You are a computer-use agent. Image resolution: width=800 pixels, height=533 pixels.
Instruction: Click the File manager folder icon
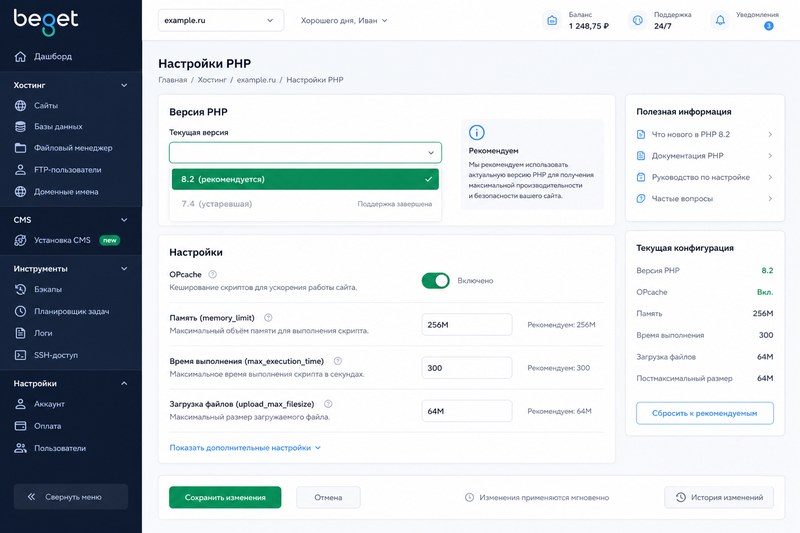pyautogui.click(x=20, y=148)
